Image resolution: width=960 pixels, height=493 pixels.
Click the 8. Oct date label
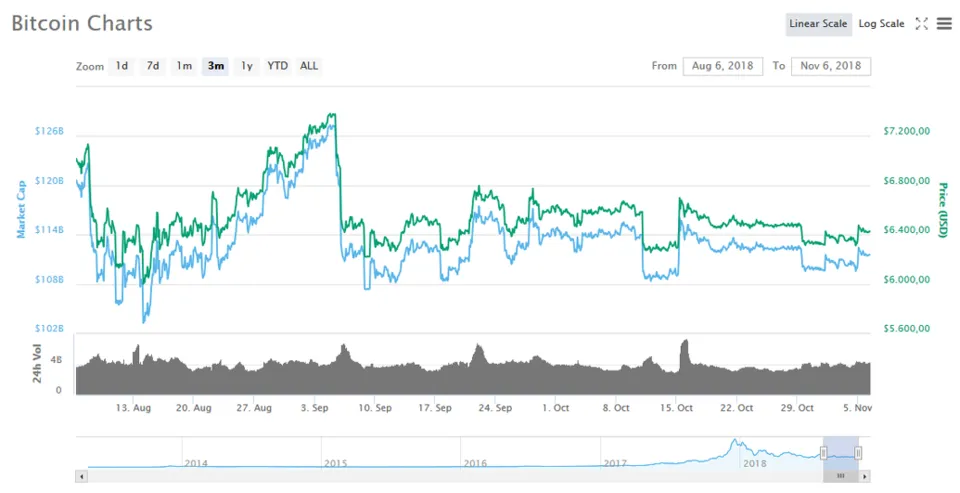click(615, 408)
